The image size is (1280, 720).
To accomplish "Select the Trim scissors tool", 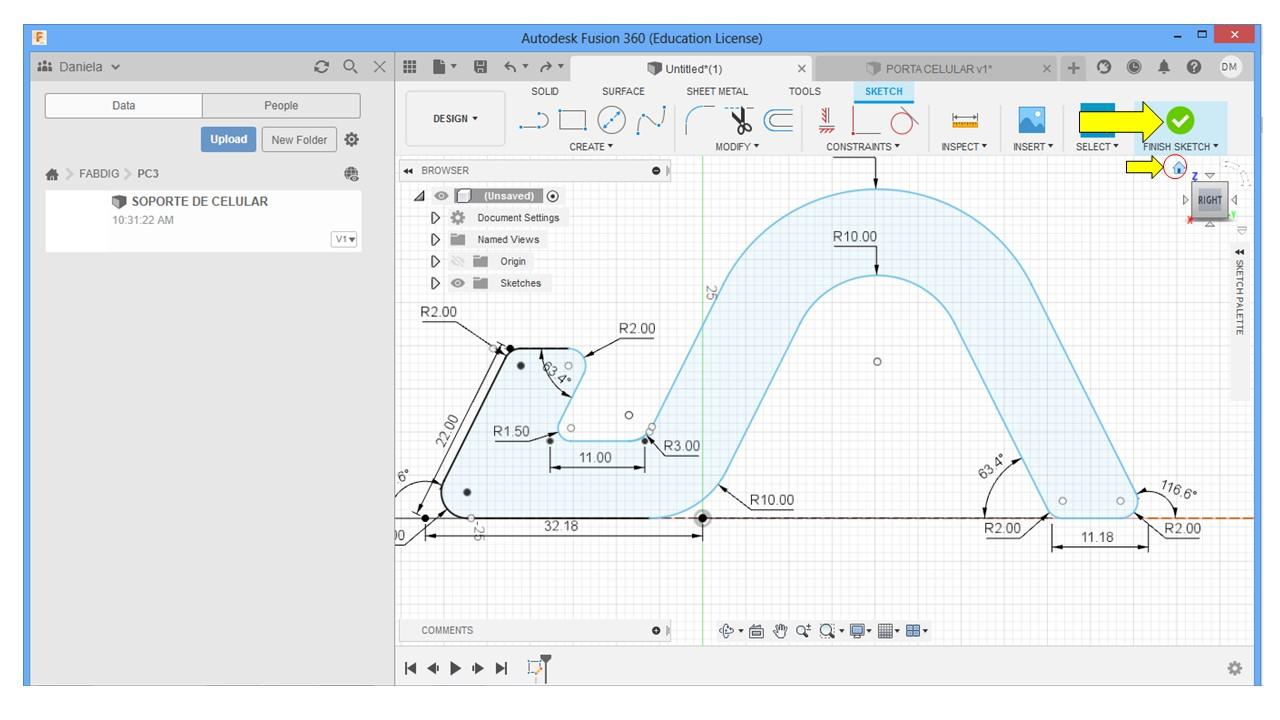I will click(x=742, y=122).
